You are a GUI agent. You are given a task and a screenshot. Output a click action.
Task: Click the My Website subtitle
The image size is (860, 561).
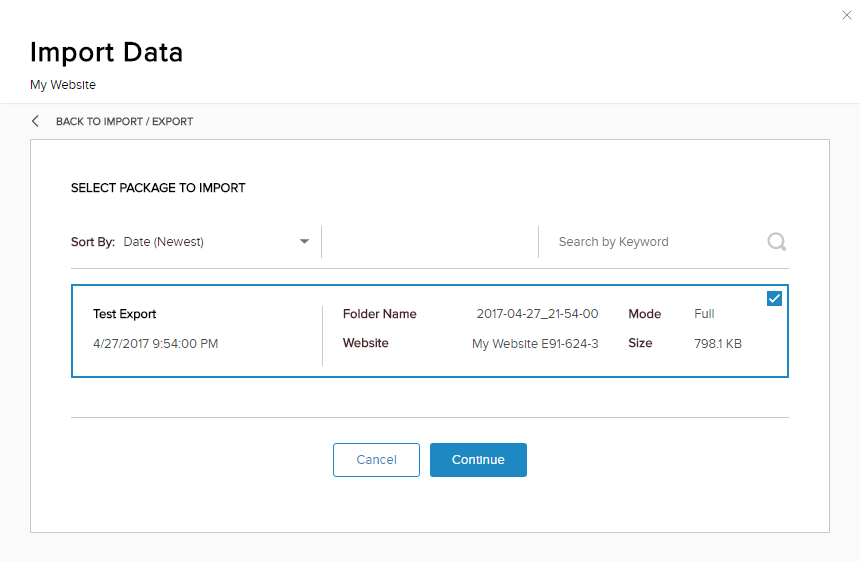[63, 85]
